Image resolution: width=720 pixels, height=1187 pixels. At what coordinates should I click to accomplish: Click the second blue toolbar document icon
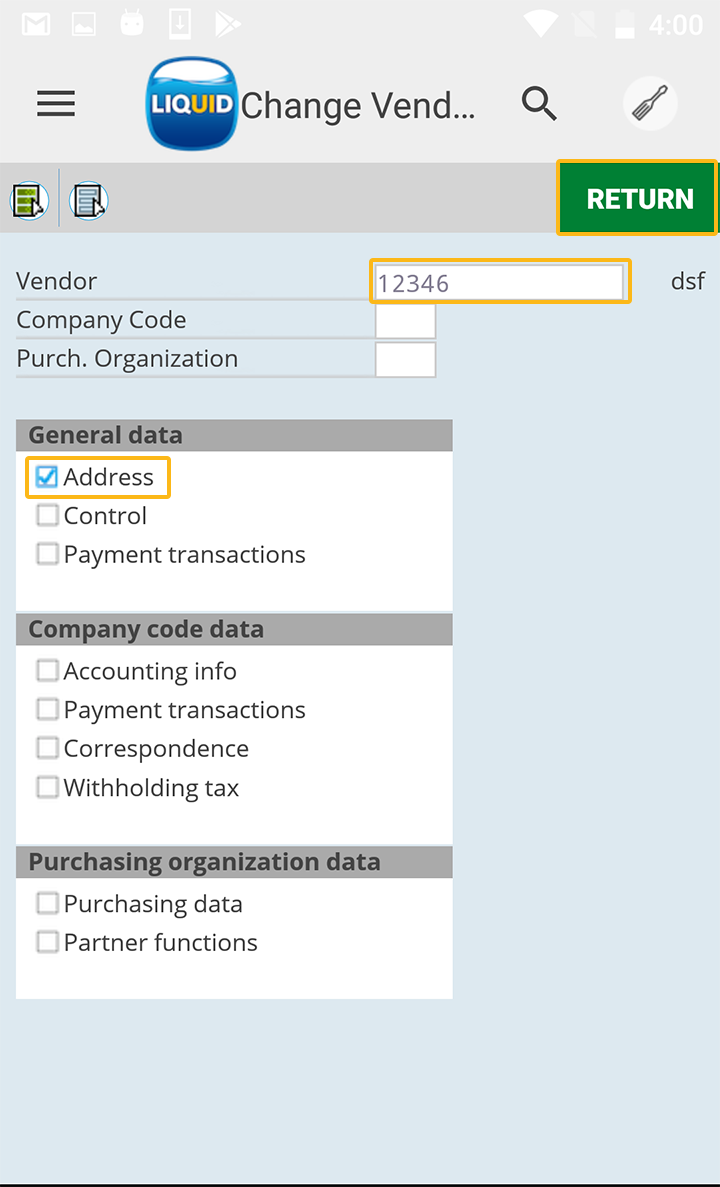coord(89,200)
